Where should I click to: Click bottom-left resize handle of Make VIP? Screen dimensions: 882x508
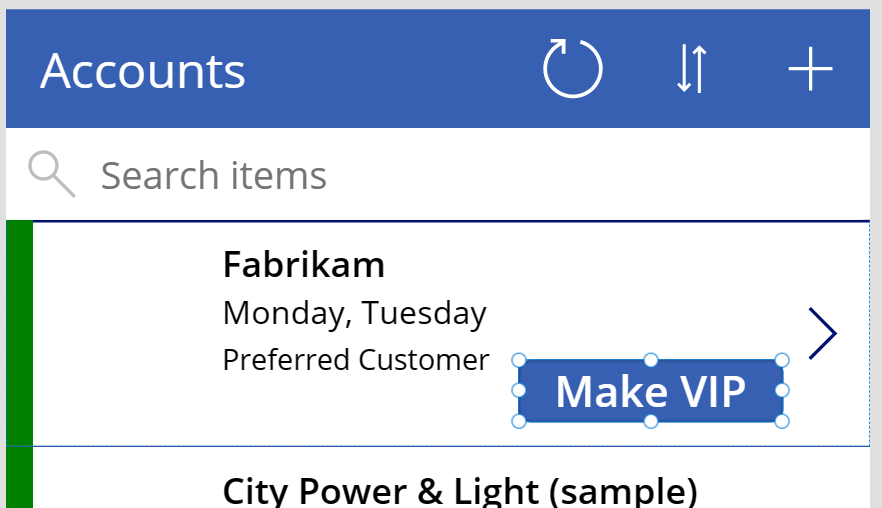point(518,421)
